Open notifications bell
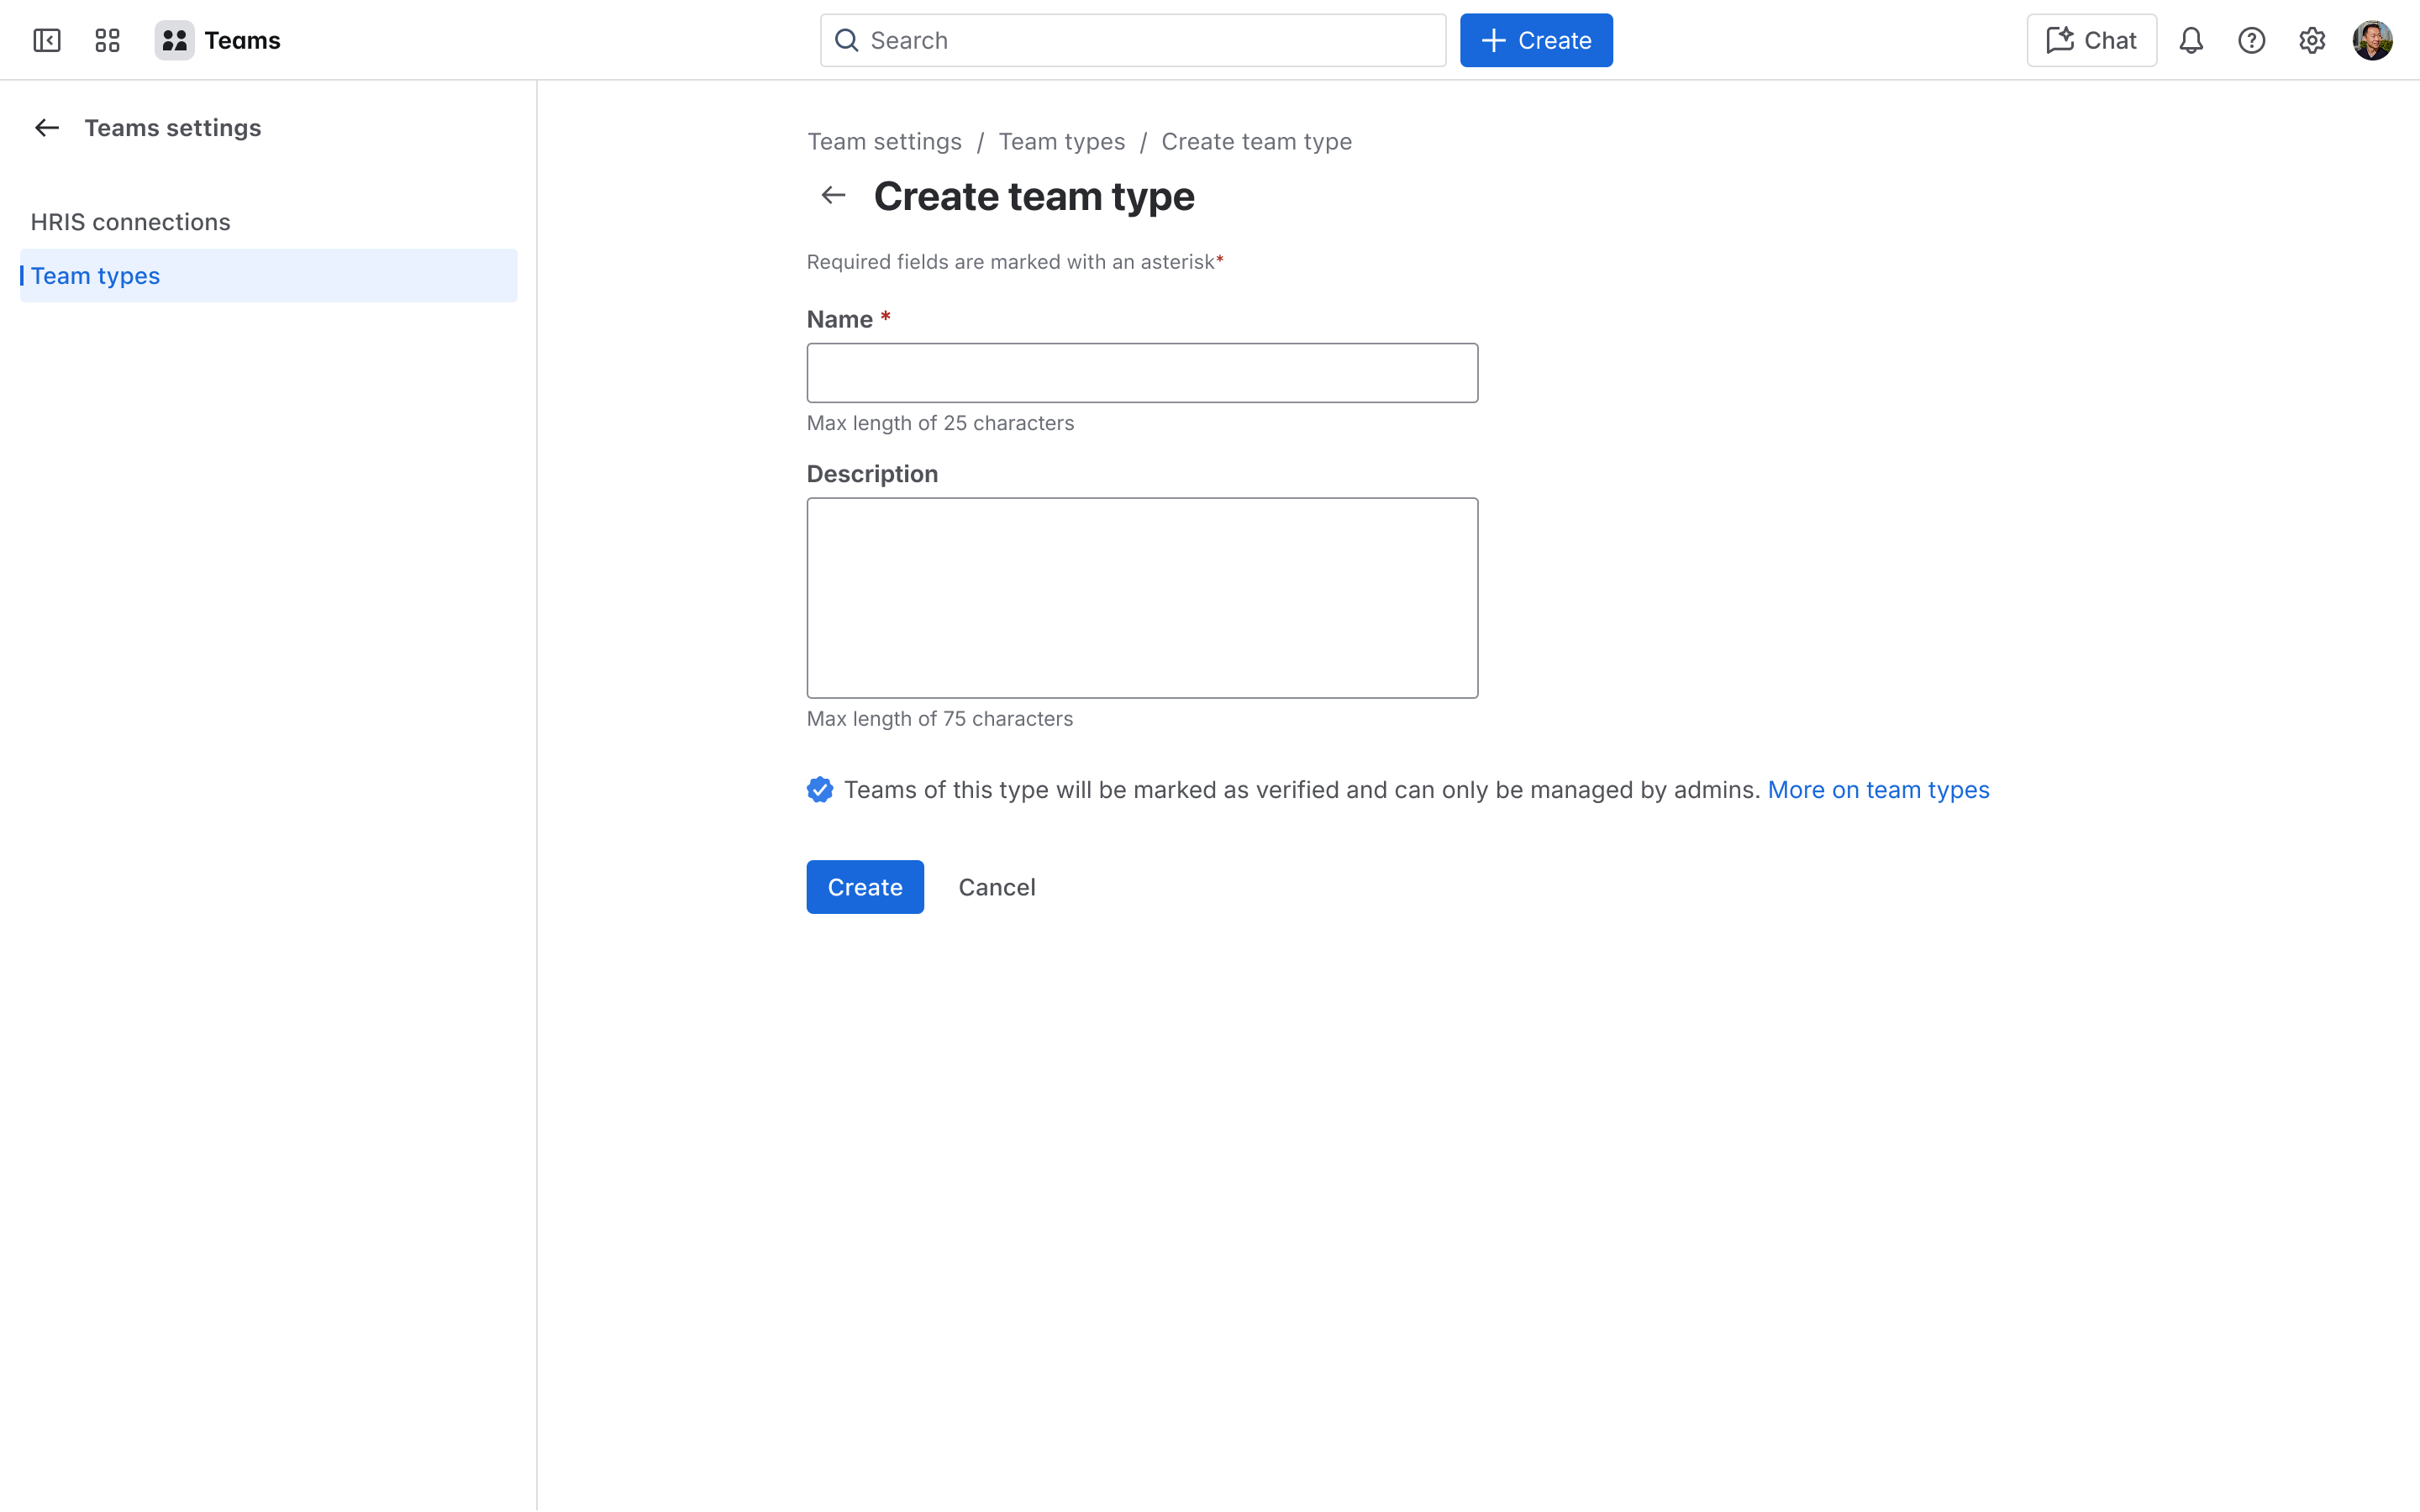2420x1512 pixels. (2192, 40)
